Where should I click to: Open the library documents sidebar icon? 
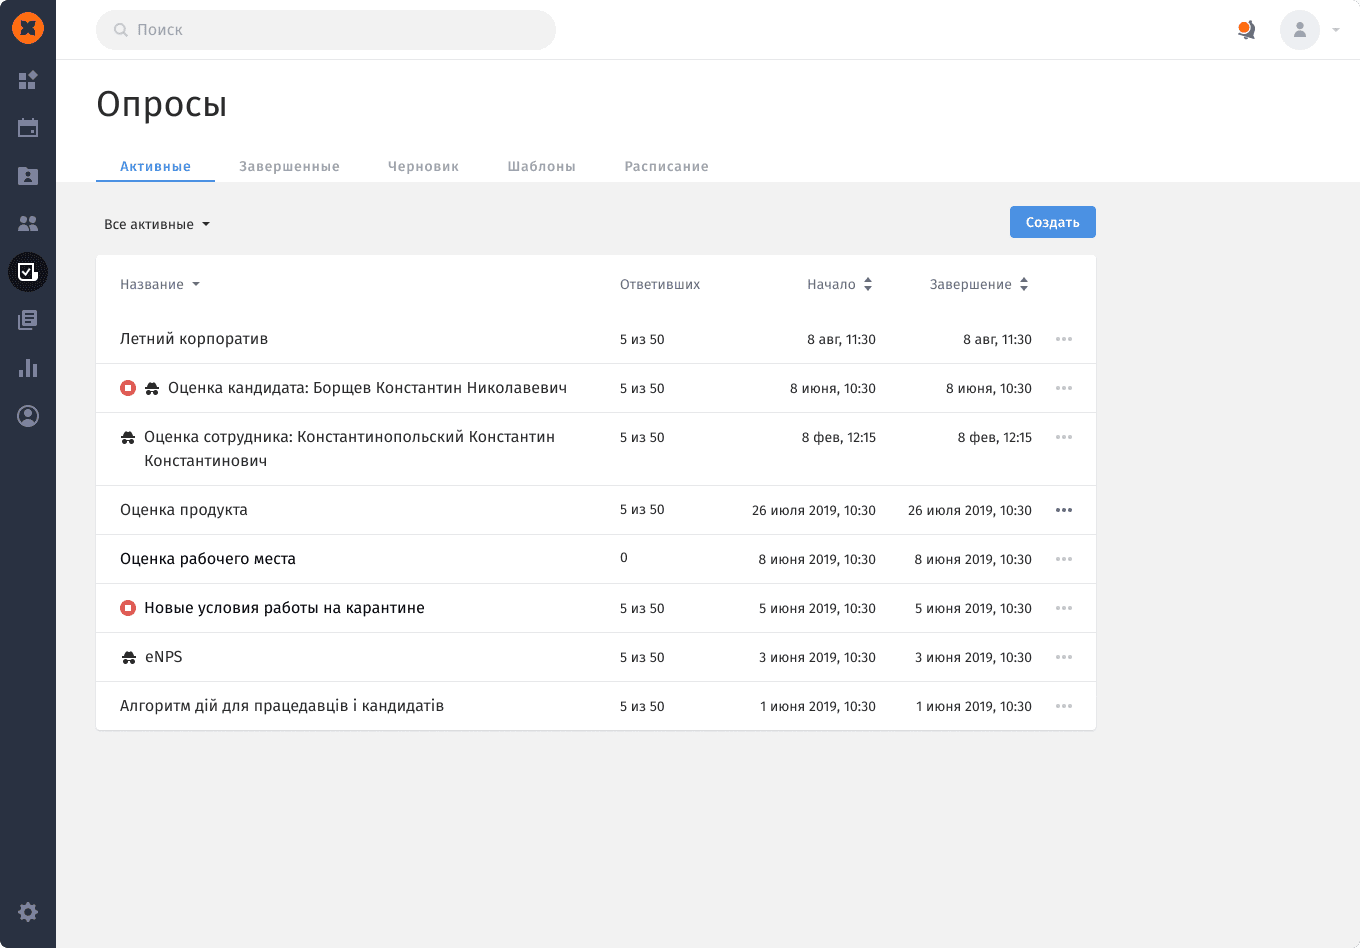28,320
